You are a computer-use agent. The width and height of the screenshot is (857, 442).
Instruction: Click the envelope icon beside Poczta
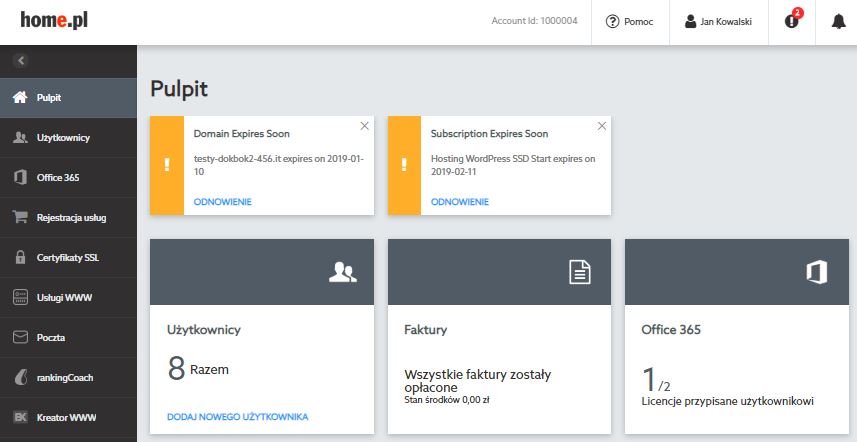(20, 338)
